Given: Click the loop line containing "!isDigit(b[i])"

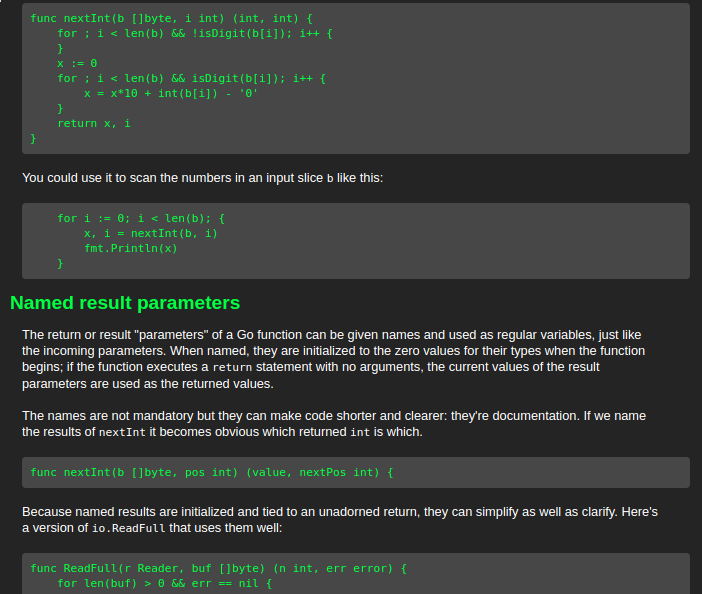Looking at the screenshot, I should (194, 33).
